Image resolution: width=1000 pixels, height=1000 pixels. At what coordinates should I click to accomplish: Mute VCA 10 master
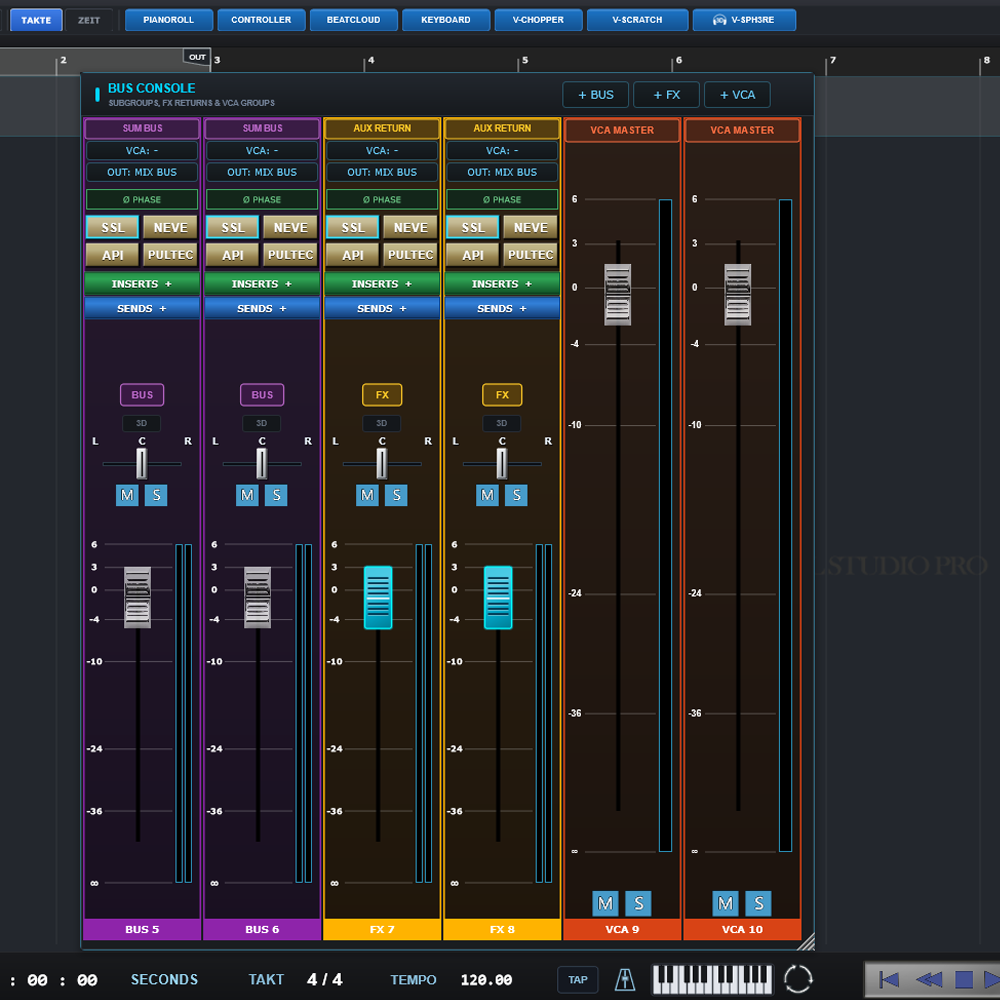click(725, 903)
